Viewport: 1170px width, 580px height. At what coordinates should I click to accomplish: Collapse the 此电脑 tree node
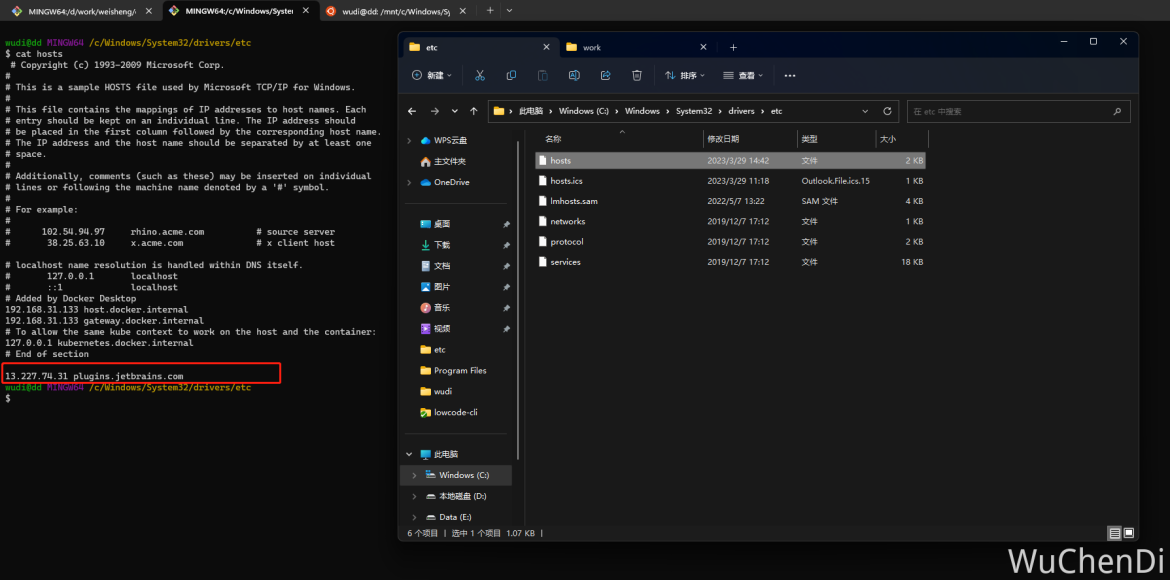tap(409, 454)
